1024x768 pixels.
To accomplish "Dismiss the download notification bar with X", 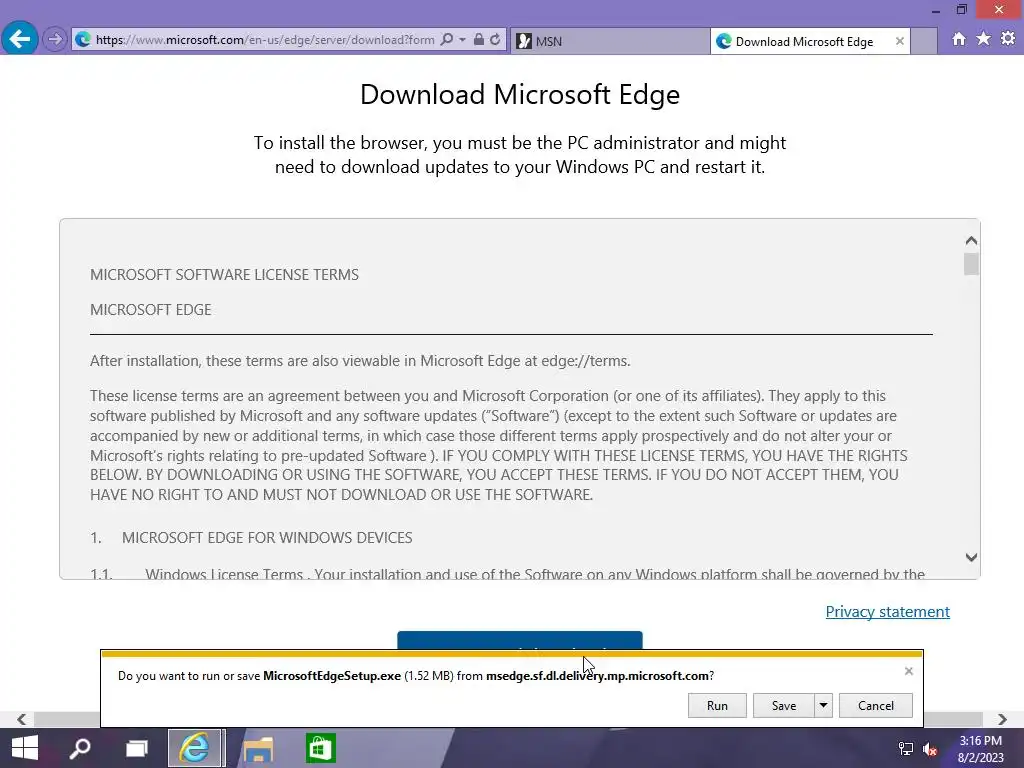I will point(908,671).
